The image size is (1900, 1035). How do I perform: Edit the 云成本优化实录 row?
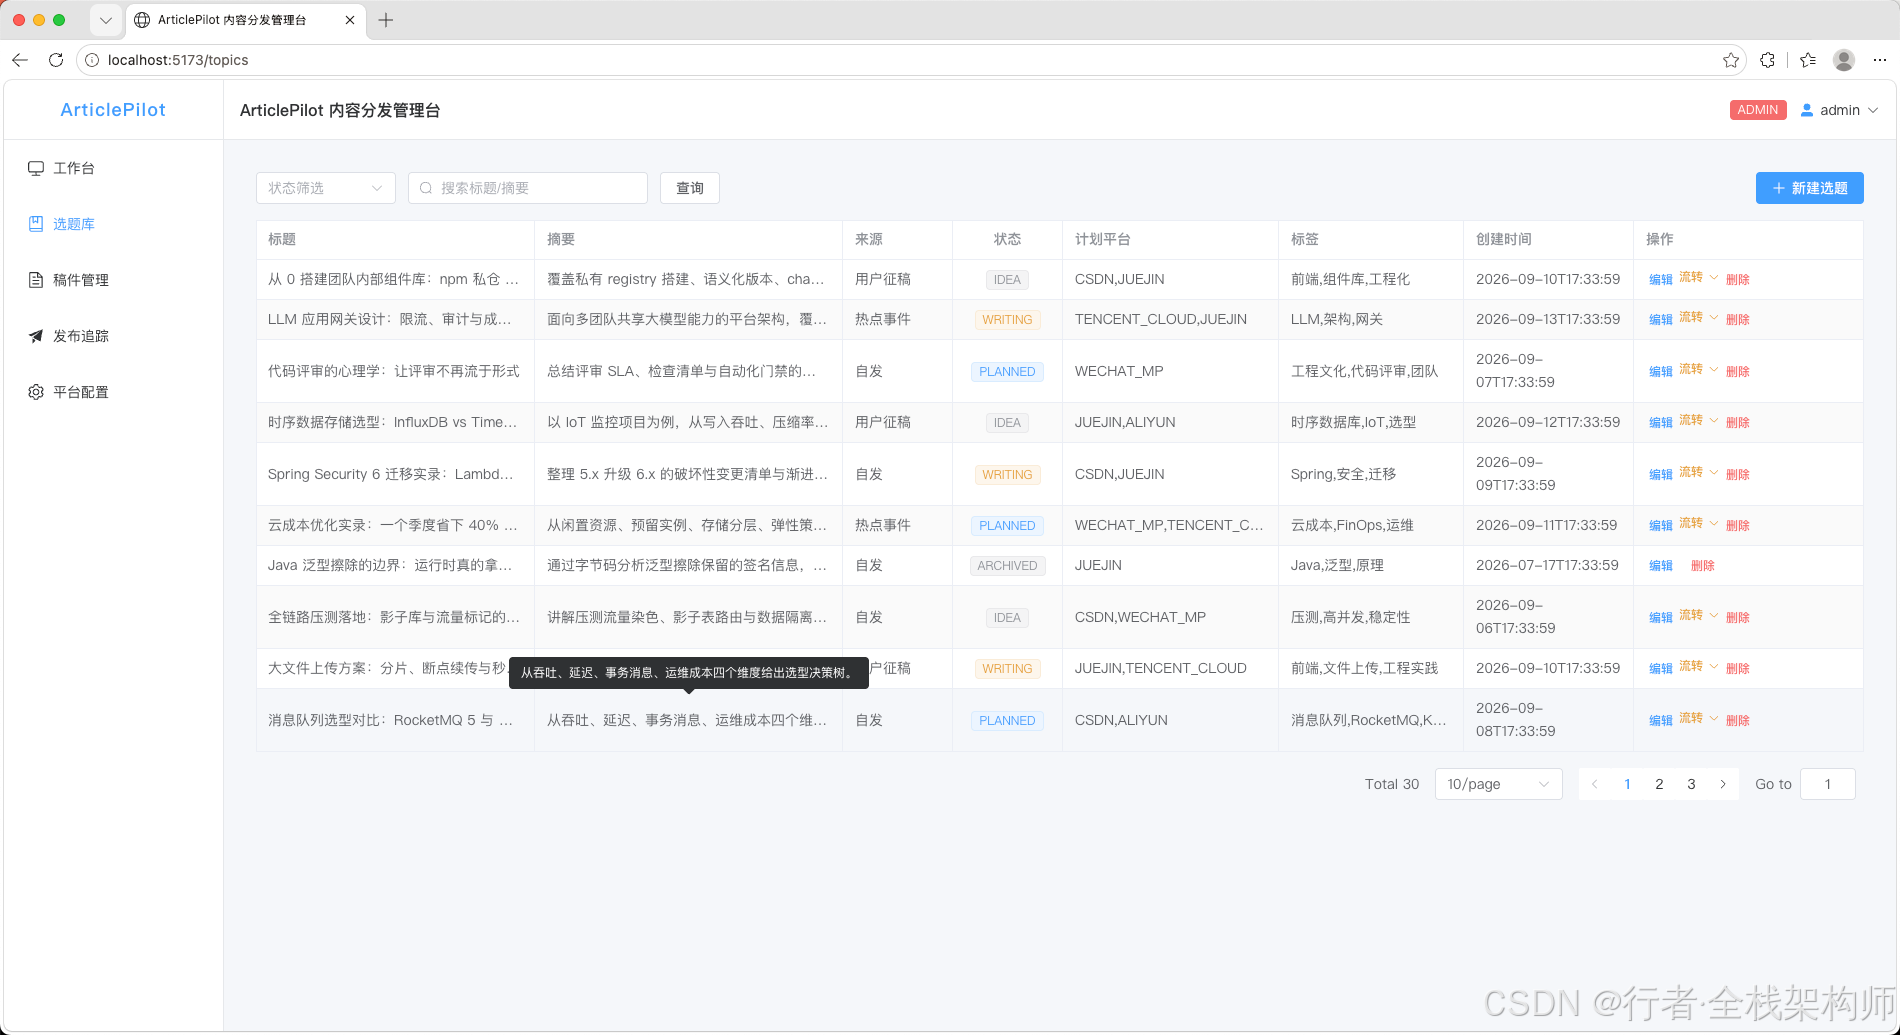point(1661,526)
